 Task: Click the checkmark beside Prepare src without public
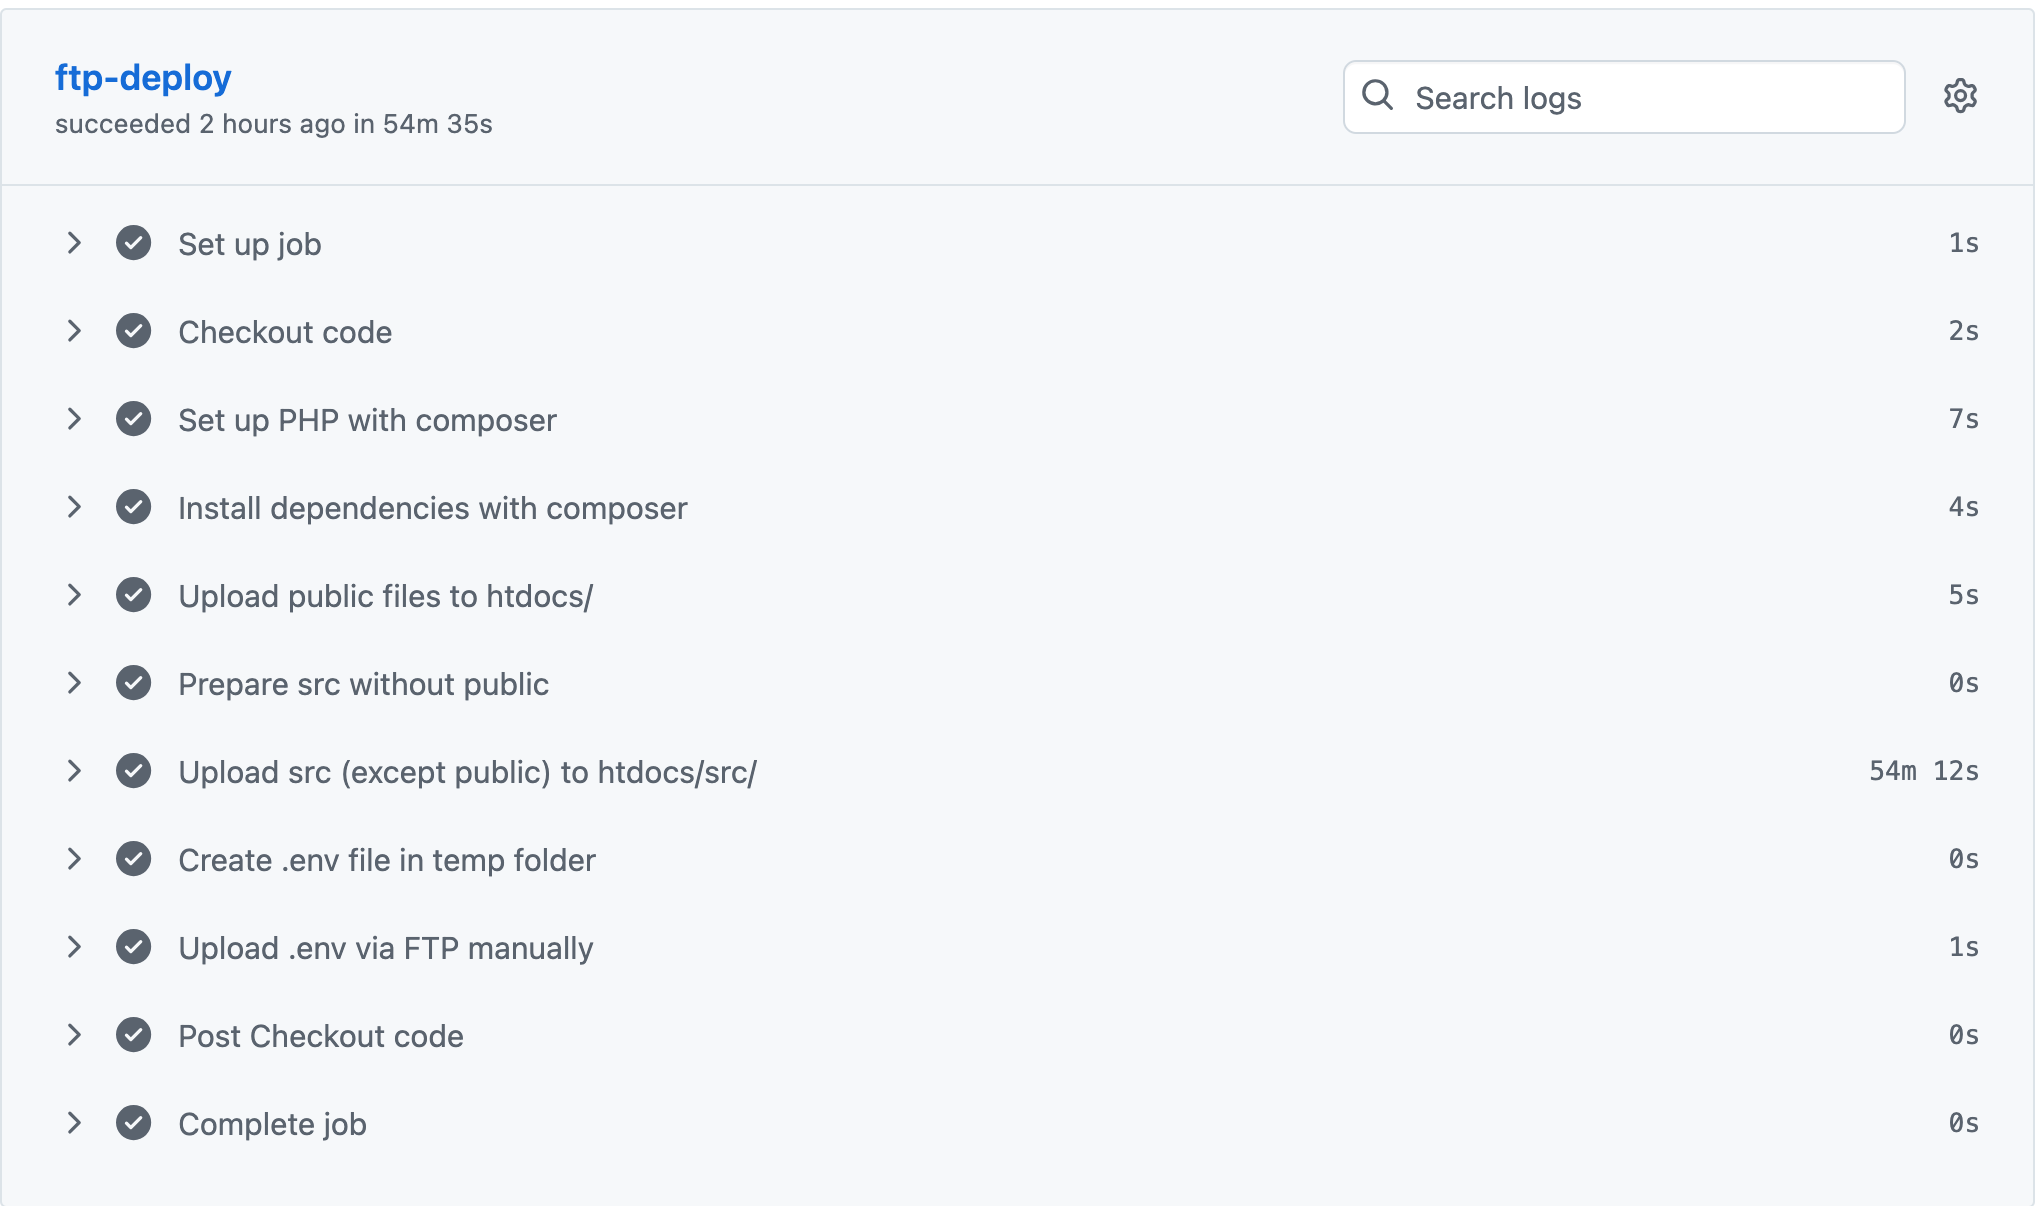133,683
